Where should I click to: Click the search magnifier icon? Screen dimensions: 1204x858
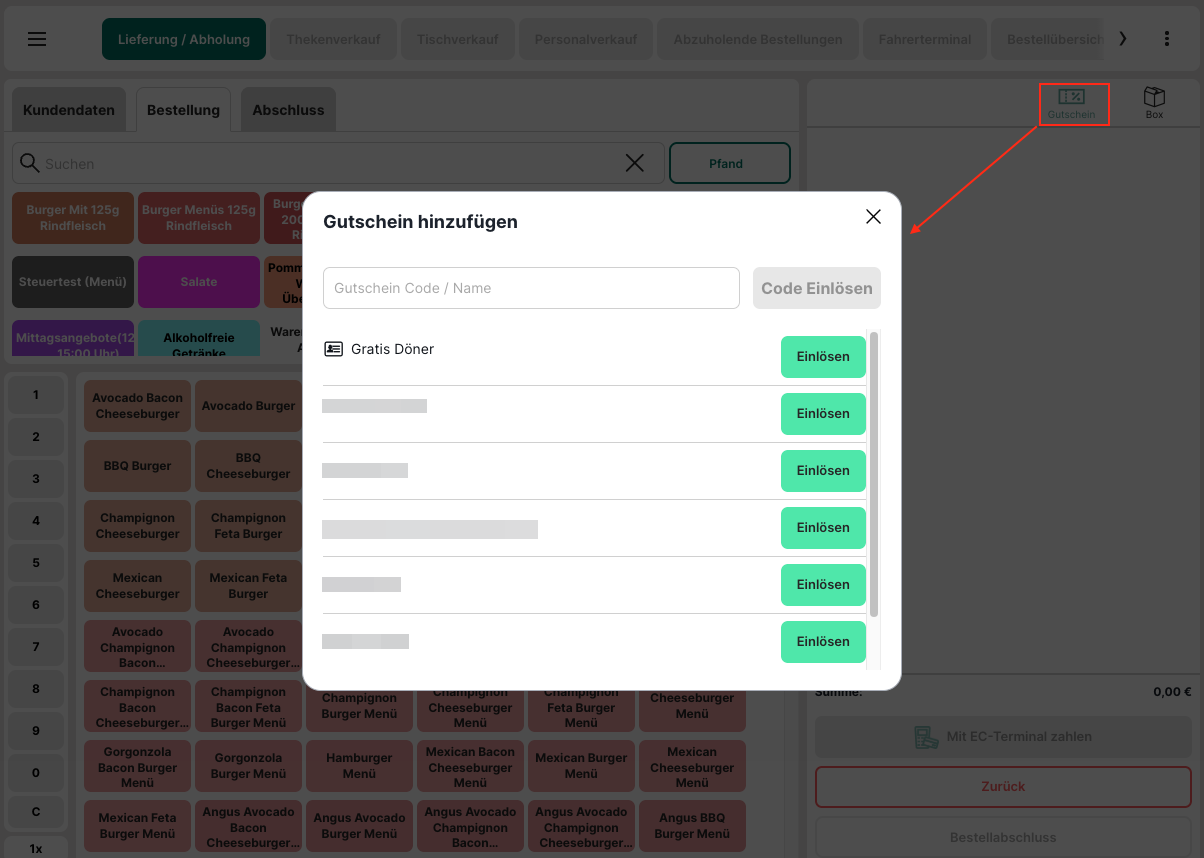(30, 163)
